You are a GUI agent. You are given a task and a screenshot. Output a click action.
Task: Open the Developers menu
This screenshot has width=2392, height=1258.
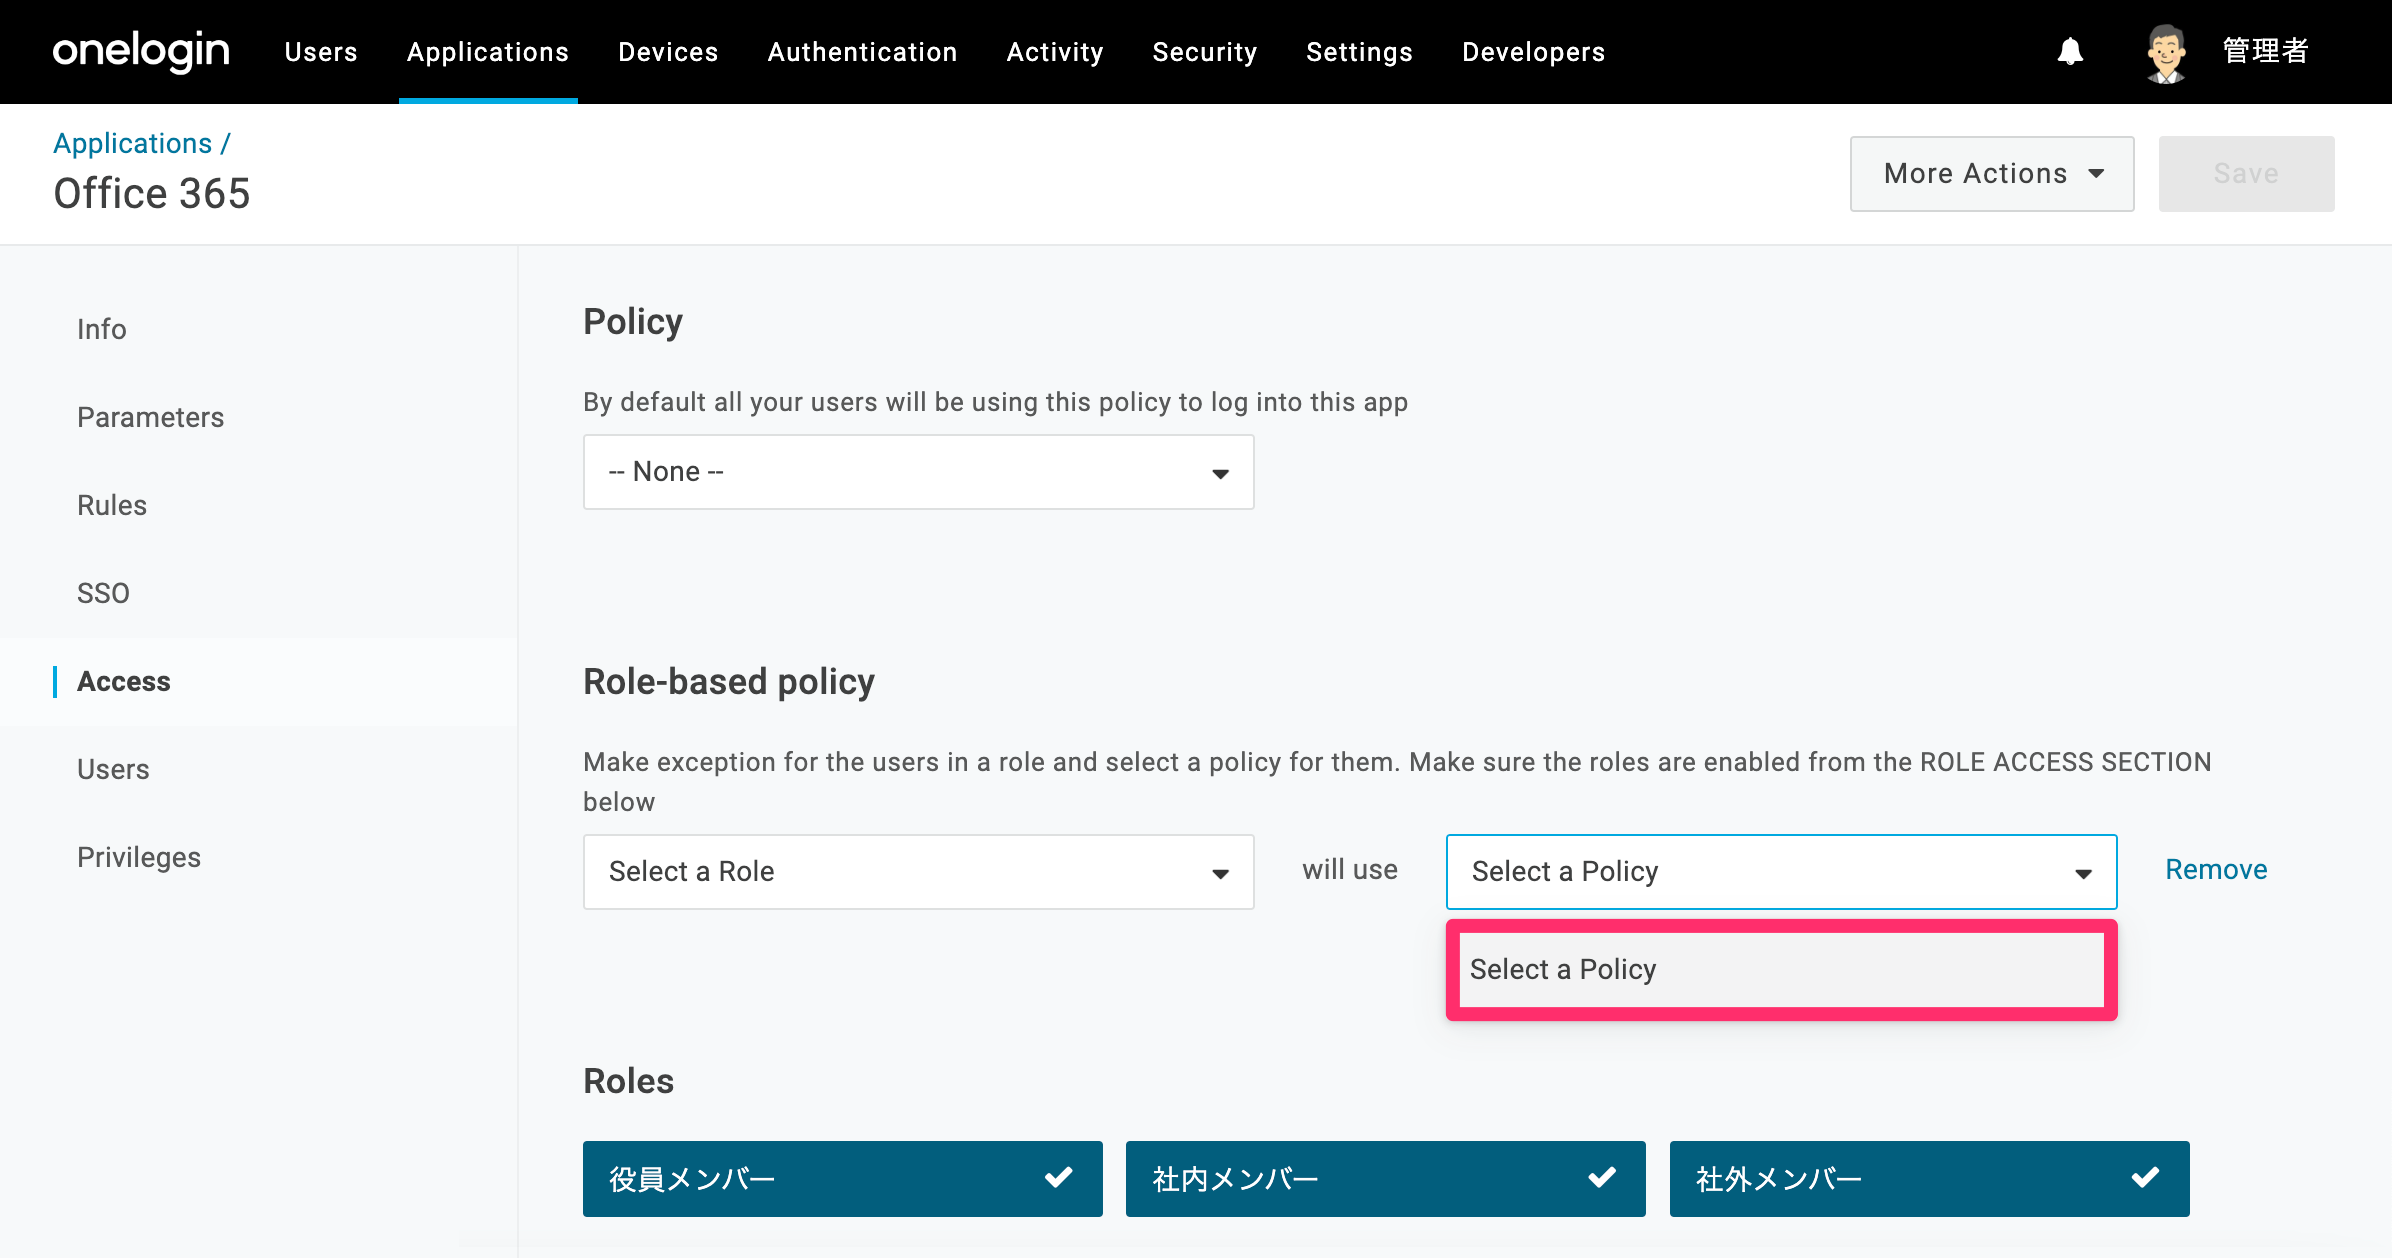(x=1533, y=52)
